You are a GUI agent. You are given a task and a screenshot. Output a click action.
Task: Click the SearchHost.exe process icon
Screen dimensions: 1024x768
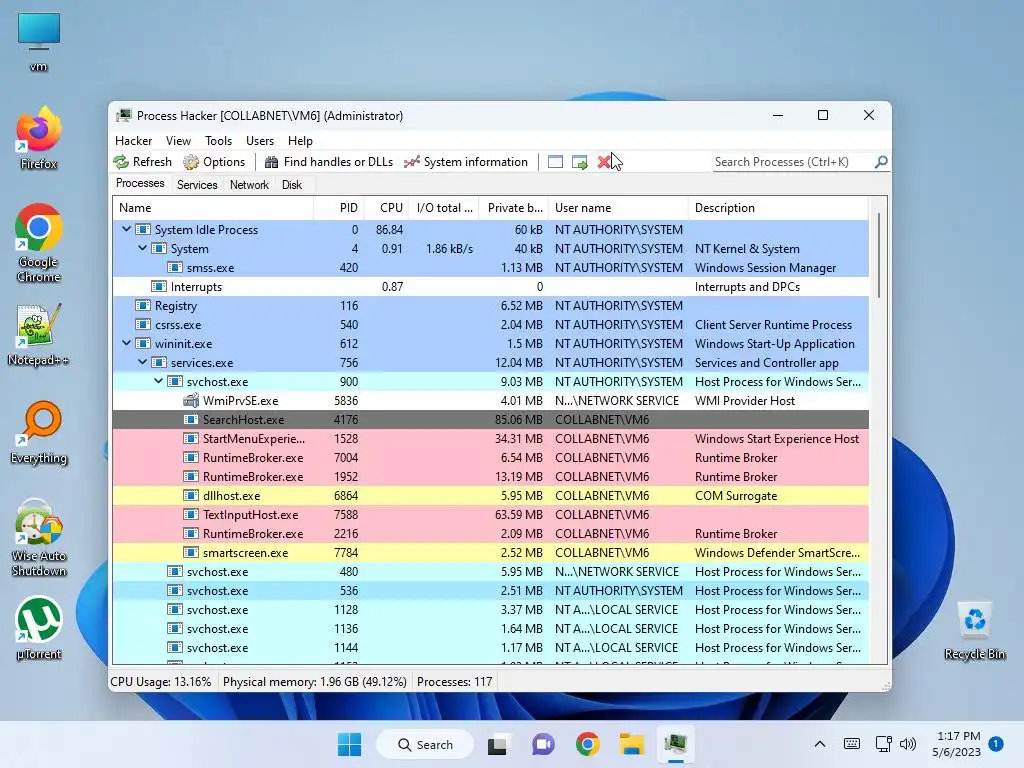coord(191,419)
